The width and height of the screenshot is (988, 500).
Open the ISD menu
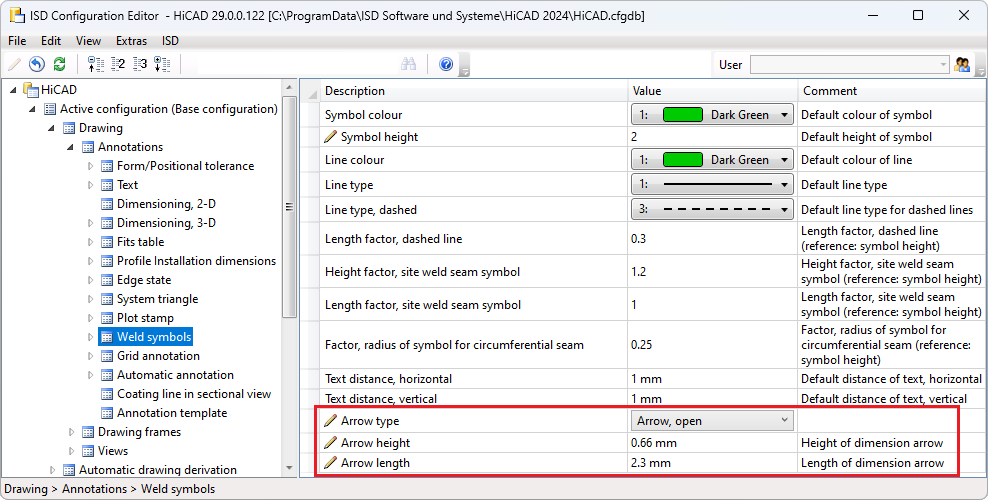pos(170,40)
